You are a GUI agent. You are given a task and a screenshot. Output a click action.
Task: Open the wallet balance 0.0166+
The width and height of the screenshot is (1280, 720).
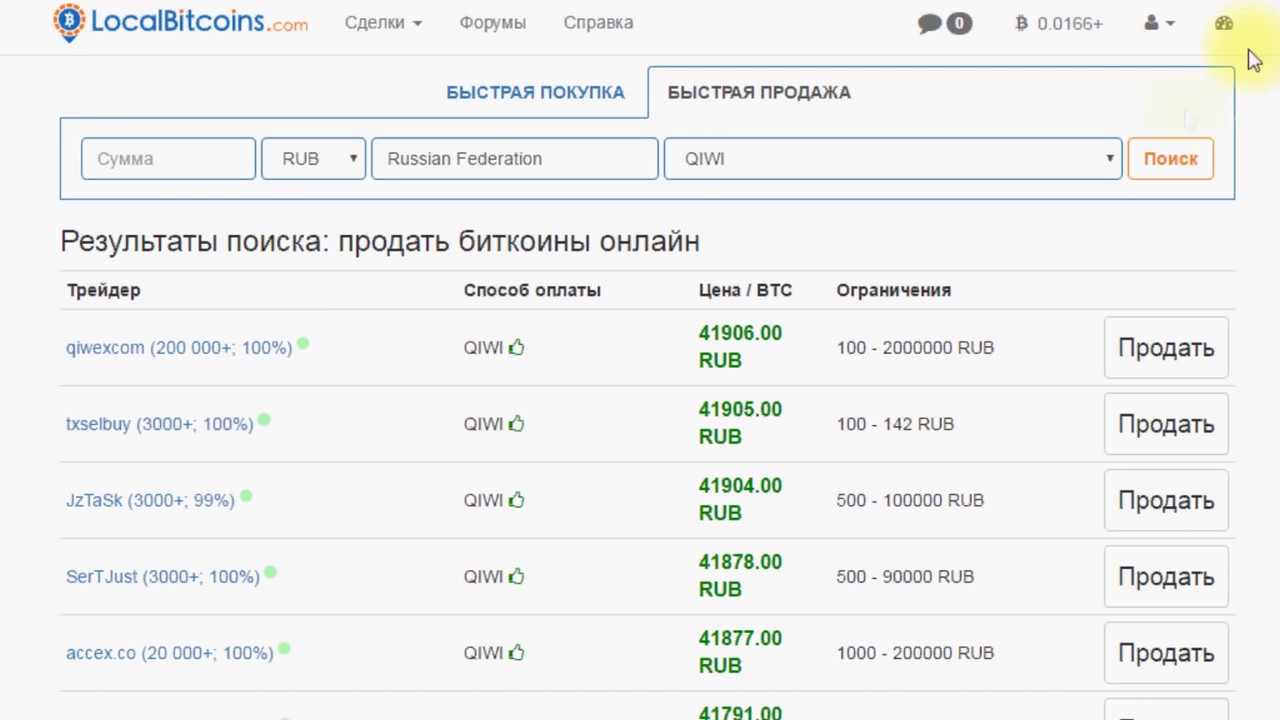1059,23
